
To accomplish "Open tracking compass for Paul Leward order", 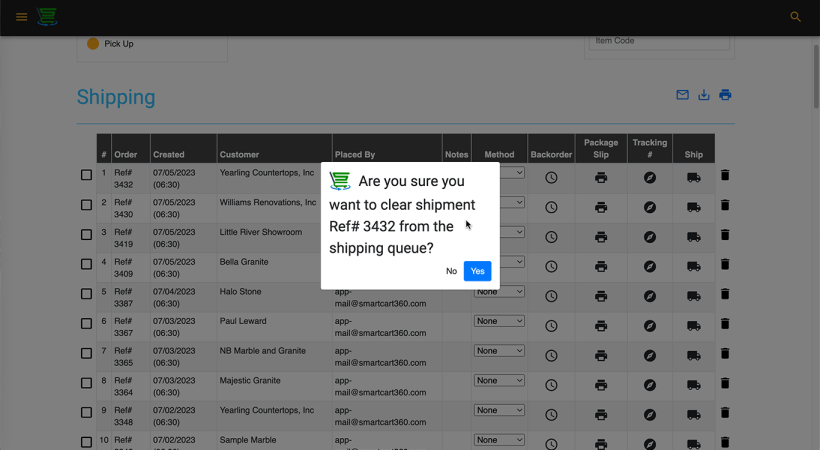I will coord(650,326).
